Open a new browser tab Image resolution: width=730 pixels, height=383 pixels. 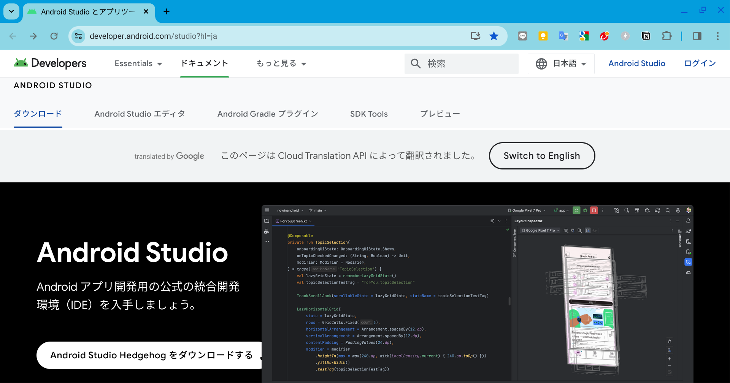click(166, 12)
